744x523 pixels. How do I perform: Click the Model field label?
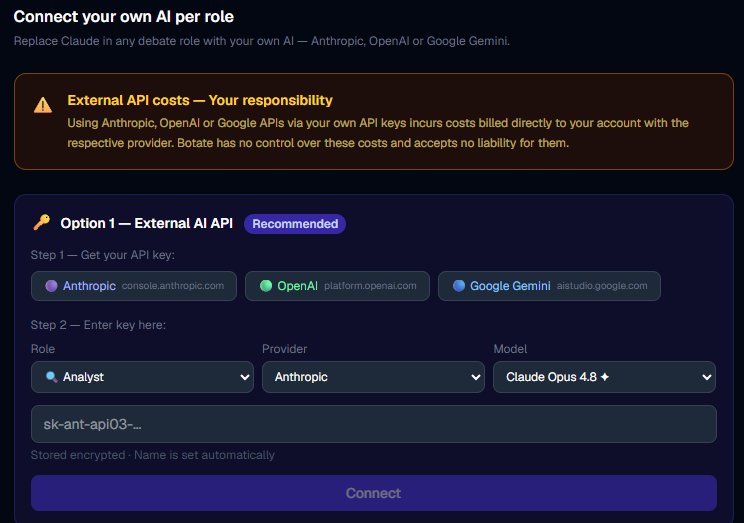(511, 349)
